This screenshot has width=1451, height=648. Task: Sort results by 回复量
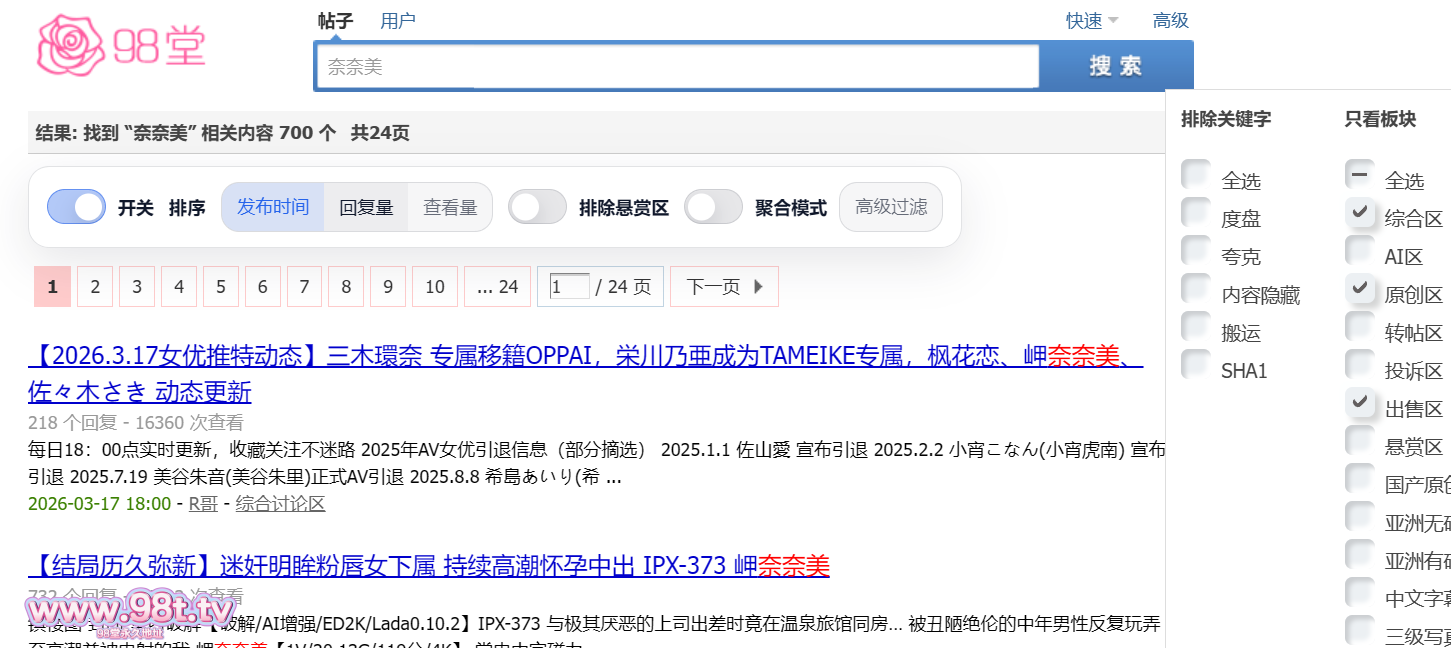click(x=366, y=207)
